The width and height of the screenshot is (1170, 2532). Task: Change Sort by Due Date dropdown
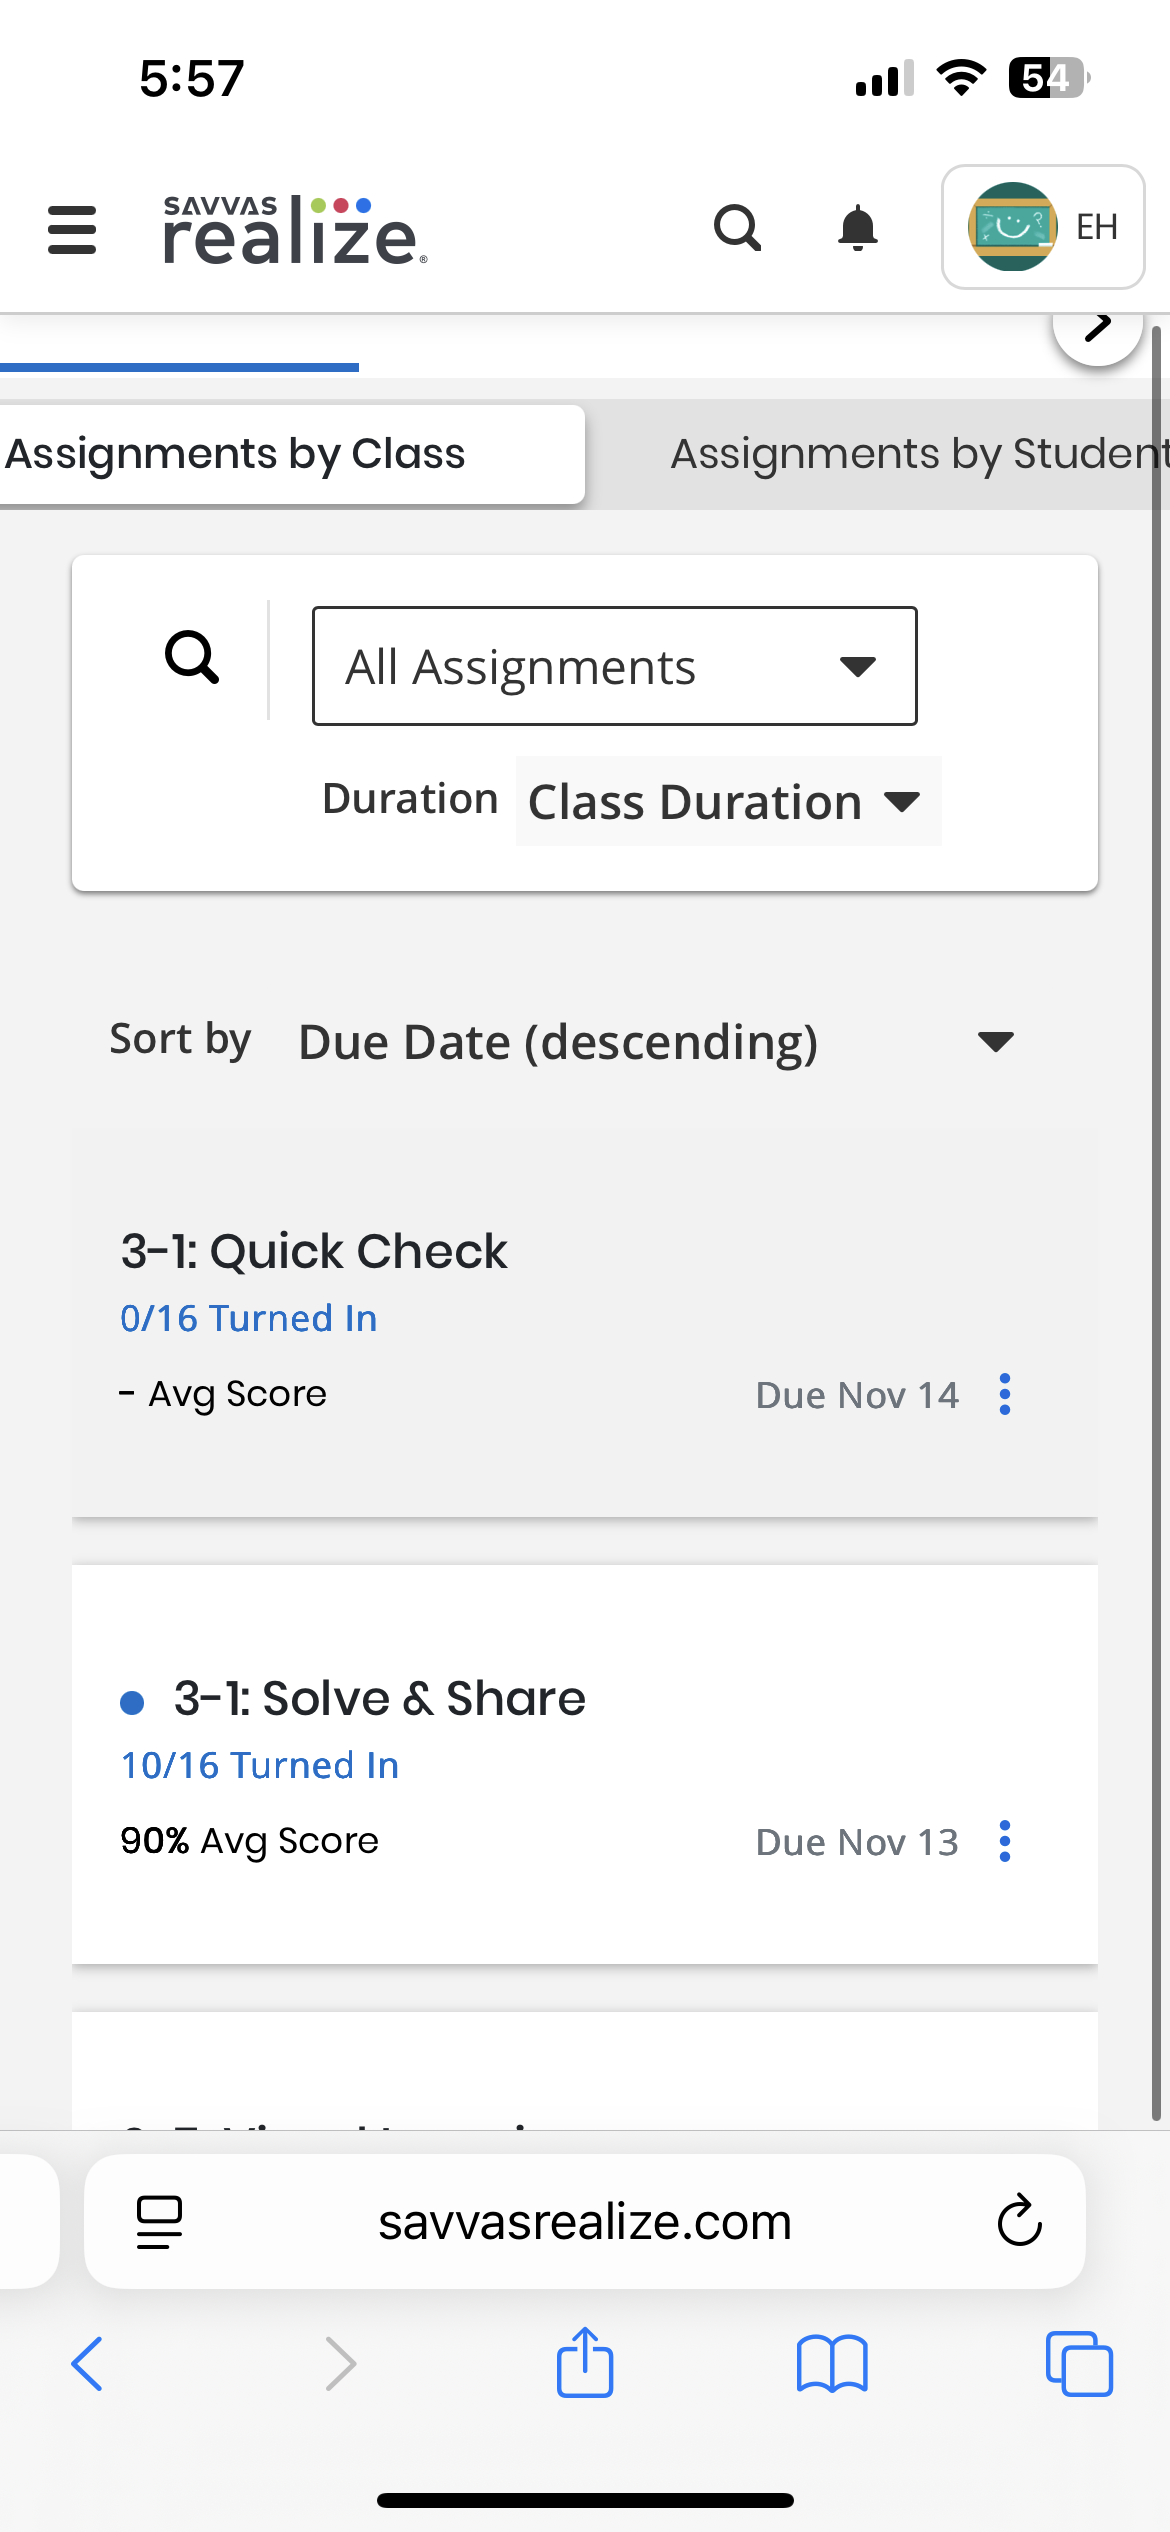(656, 1042)
